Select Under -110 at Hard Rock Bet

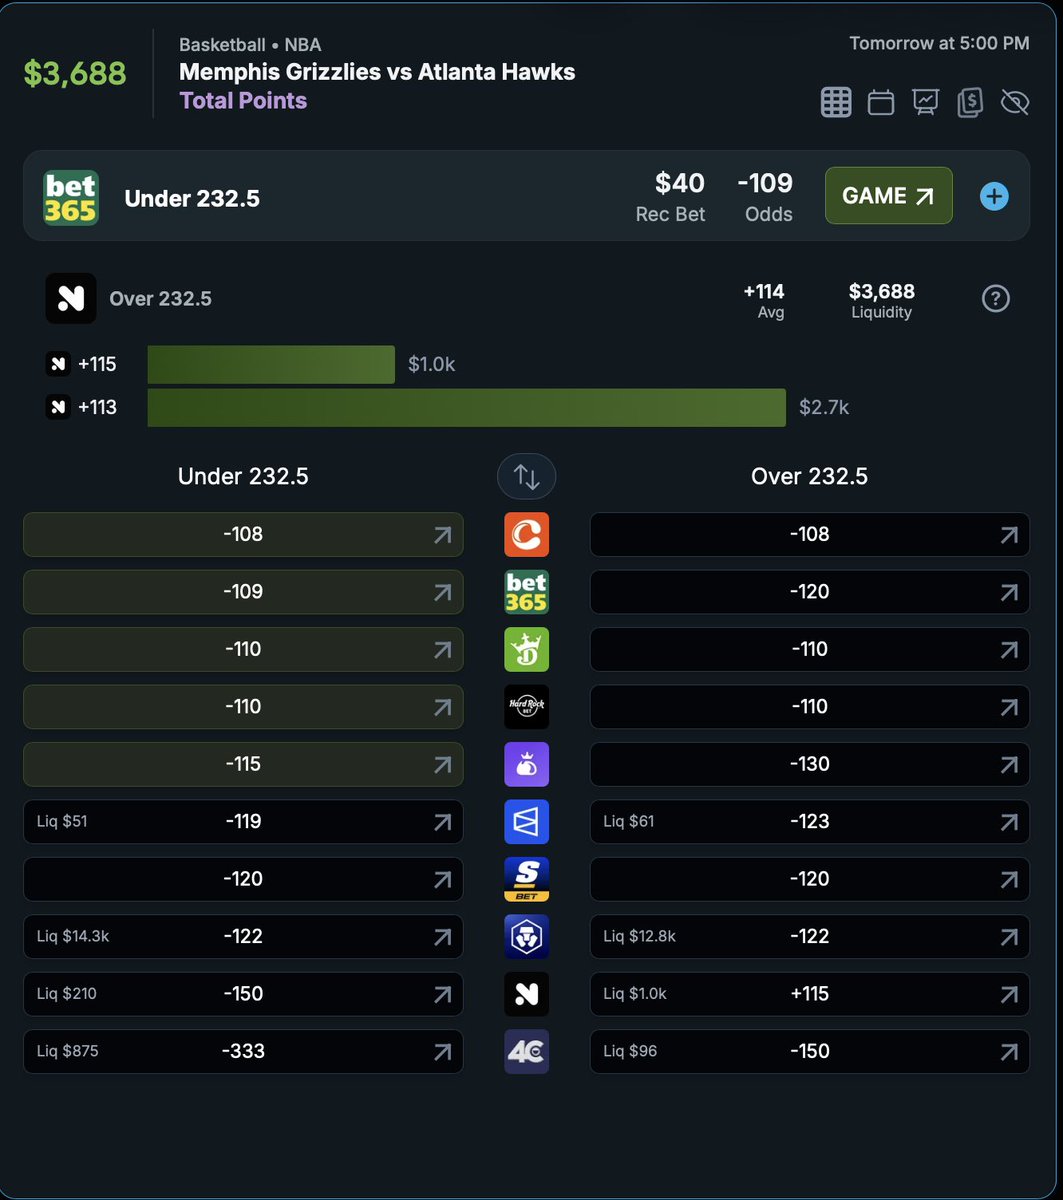(243, 707)
